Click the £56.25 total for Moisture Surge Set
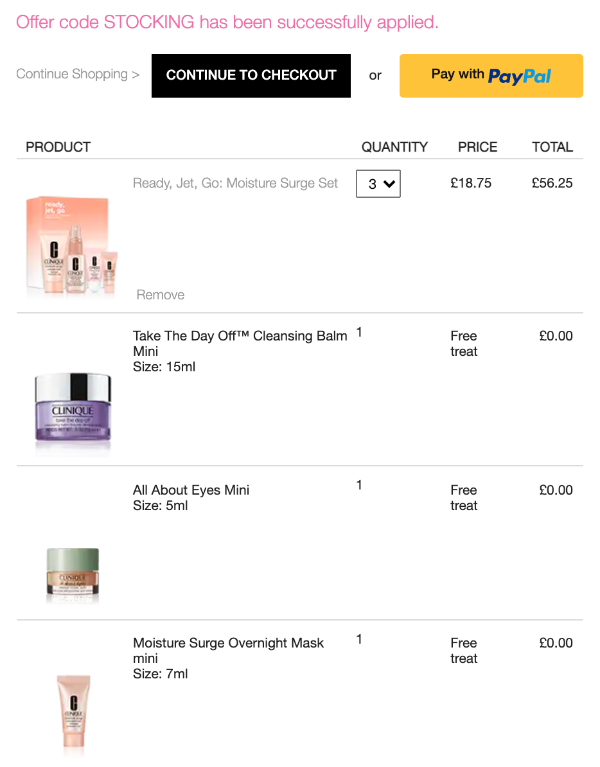This screenshot has width=600, height=767. click(x=552, y=184)
